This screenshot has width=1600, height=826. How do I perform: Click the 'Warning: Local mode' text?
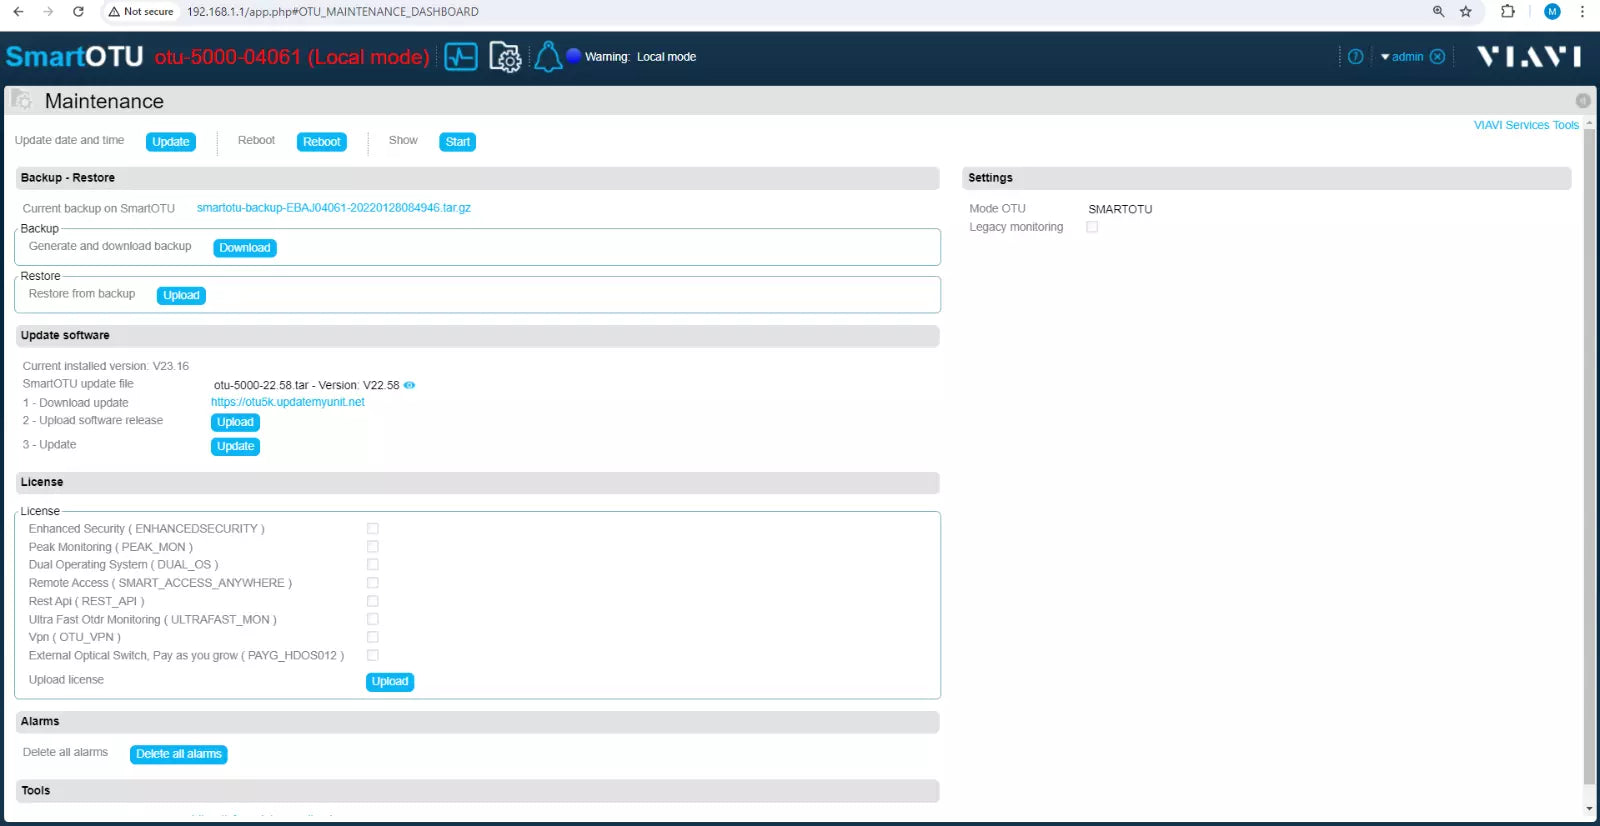(x=641, y=57)
